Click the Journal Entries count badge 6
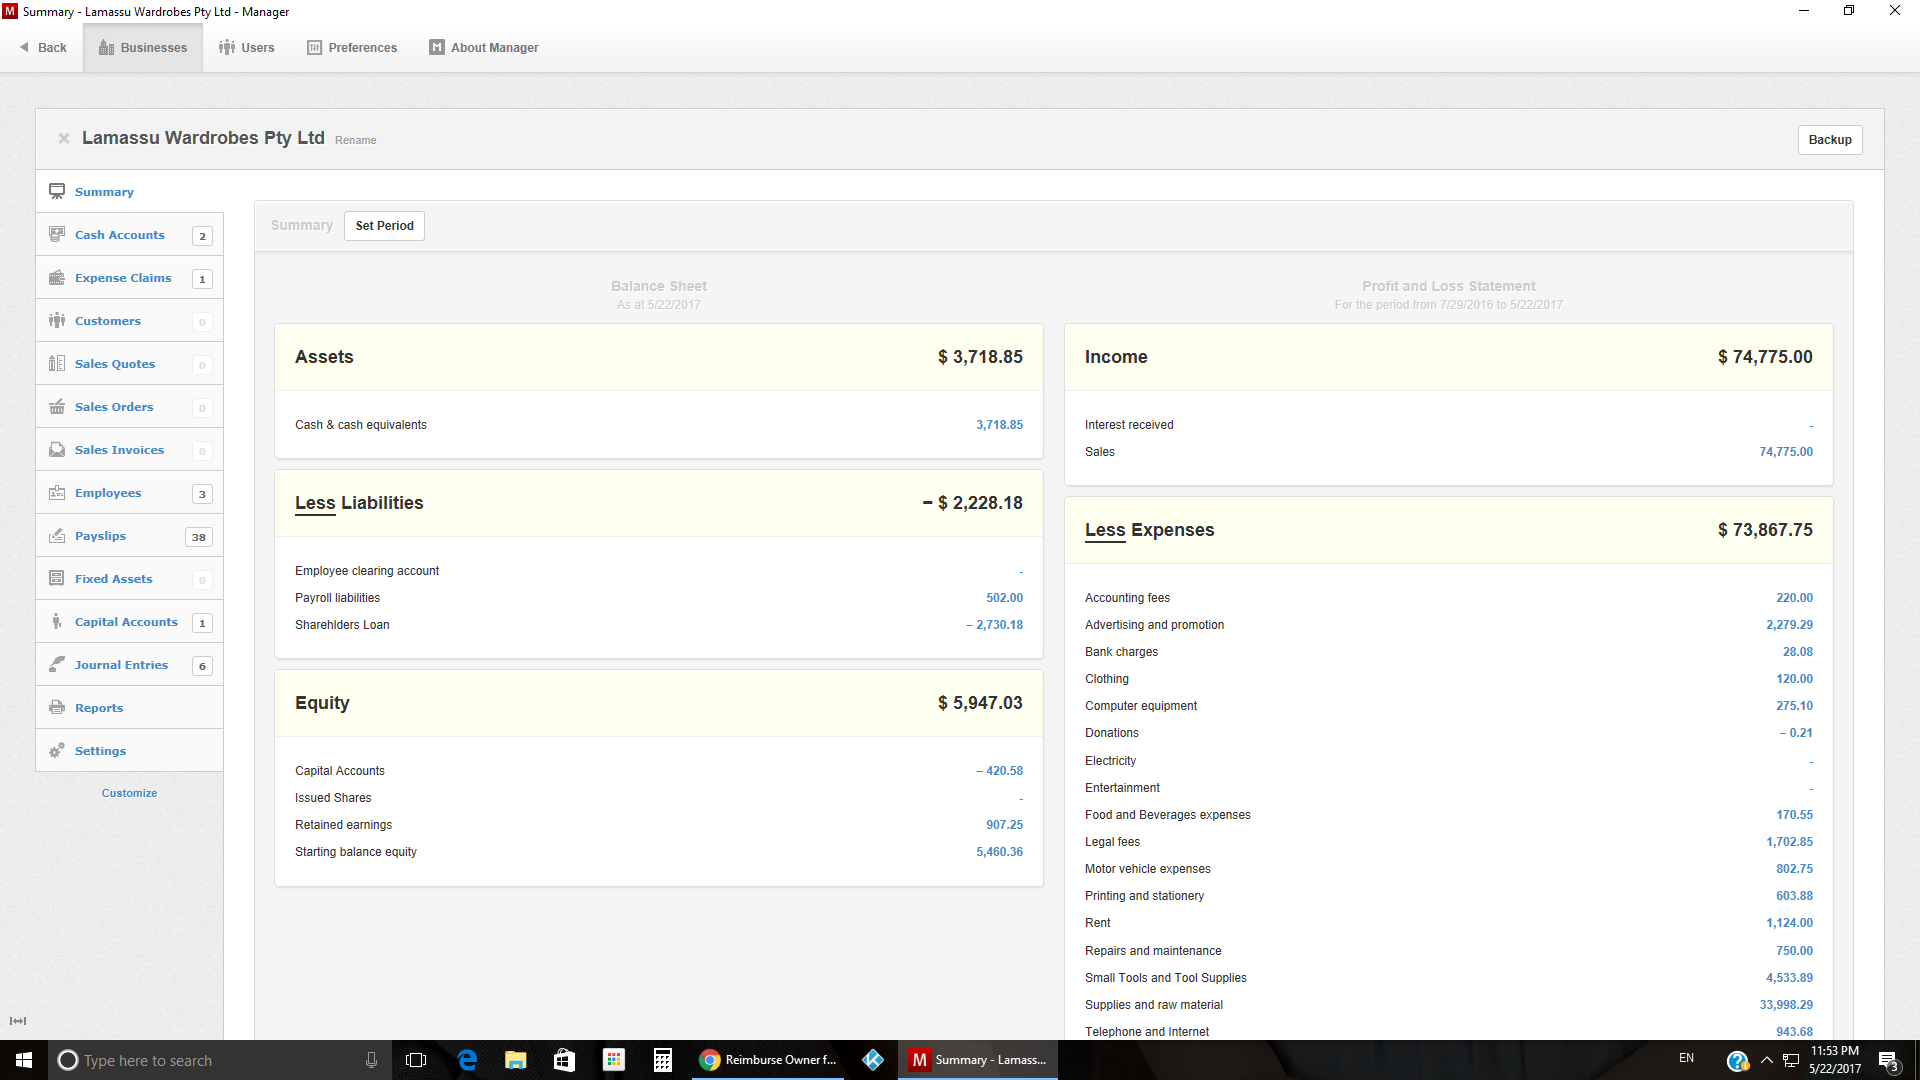 coord(202,666)
